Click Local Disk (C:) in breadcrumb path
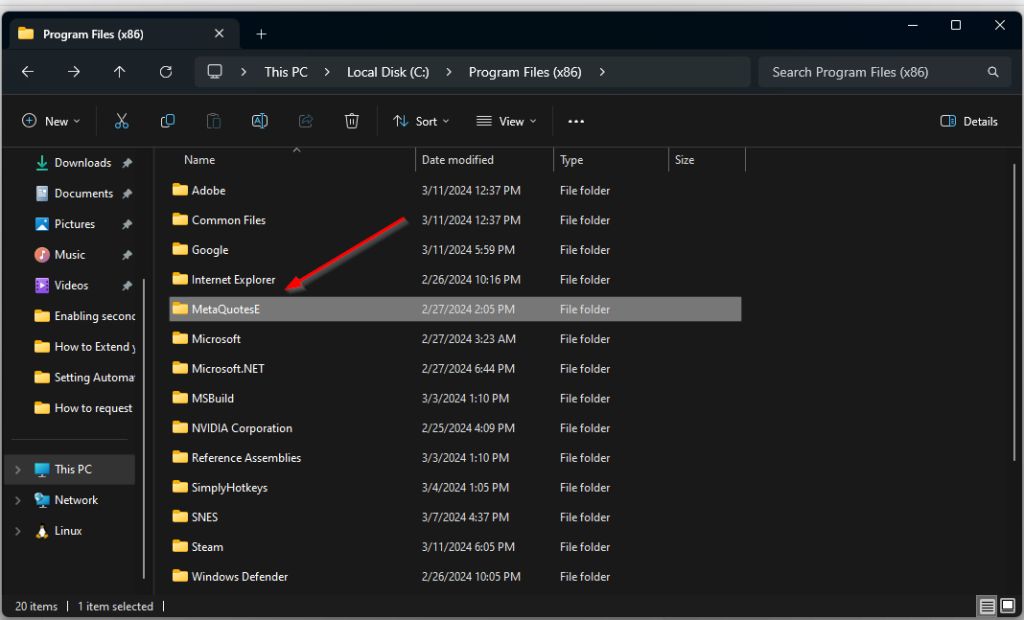This screenshot has width=1024, height=620. [388, 72]
